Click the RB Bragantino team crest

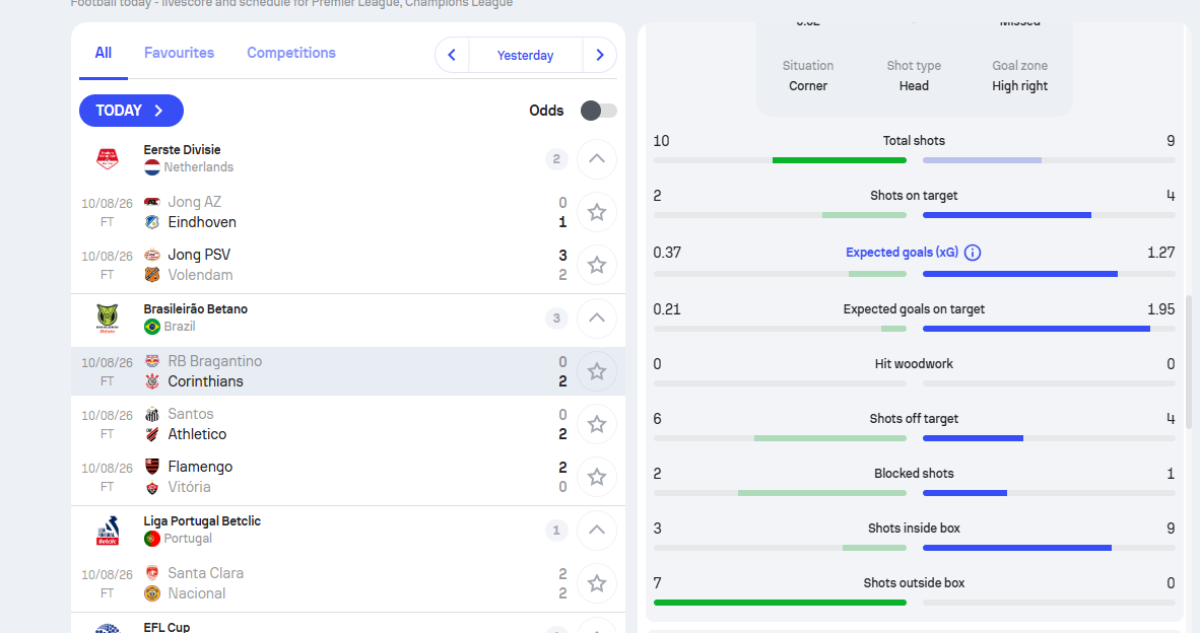click(152, 361)
